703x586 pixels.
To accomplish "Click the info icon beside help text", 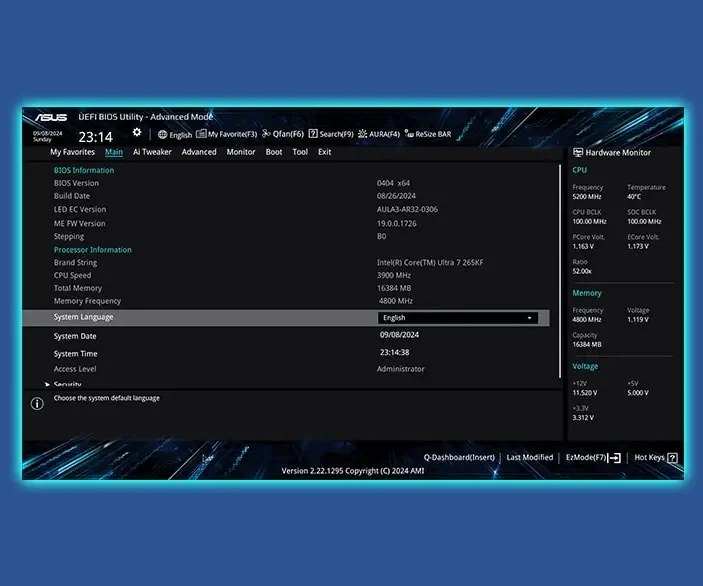I will tap(37, 404).
